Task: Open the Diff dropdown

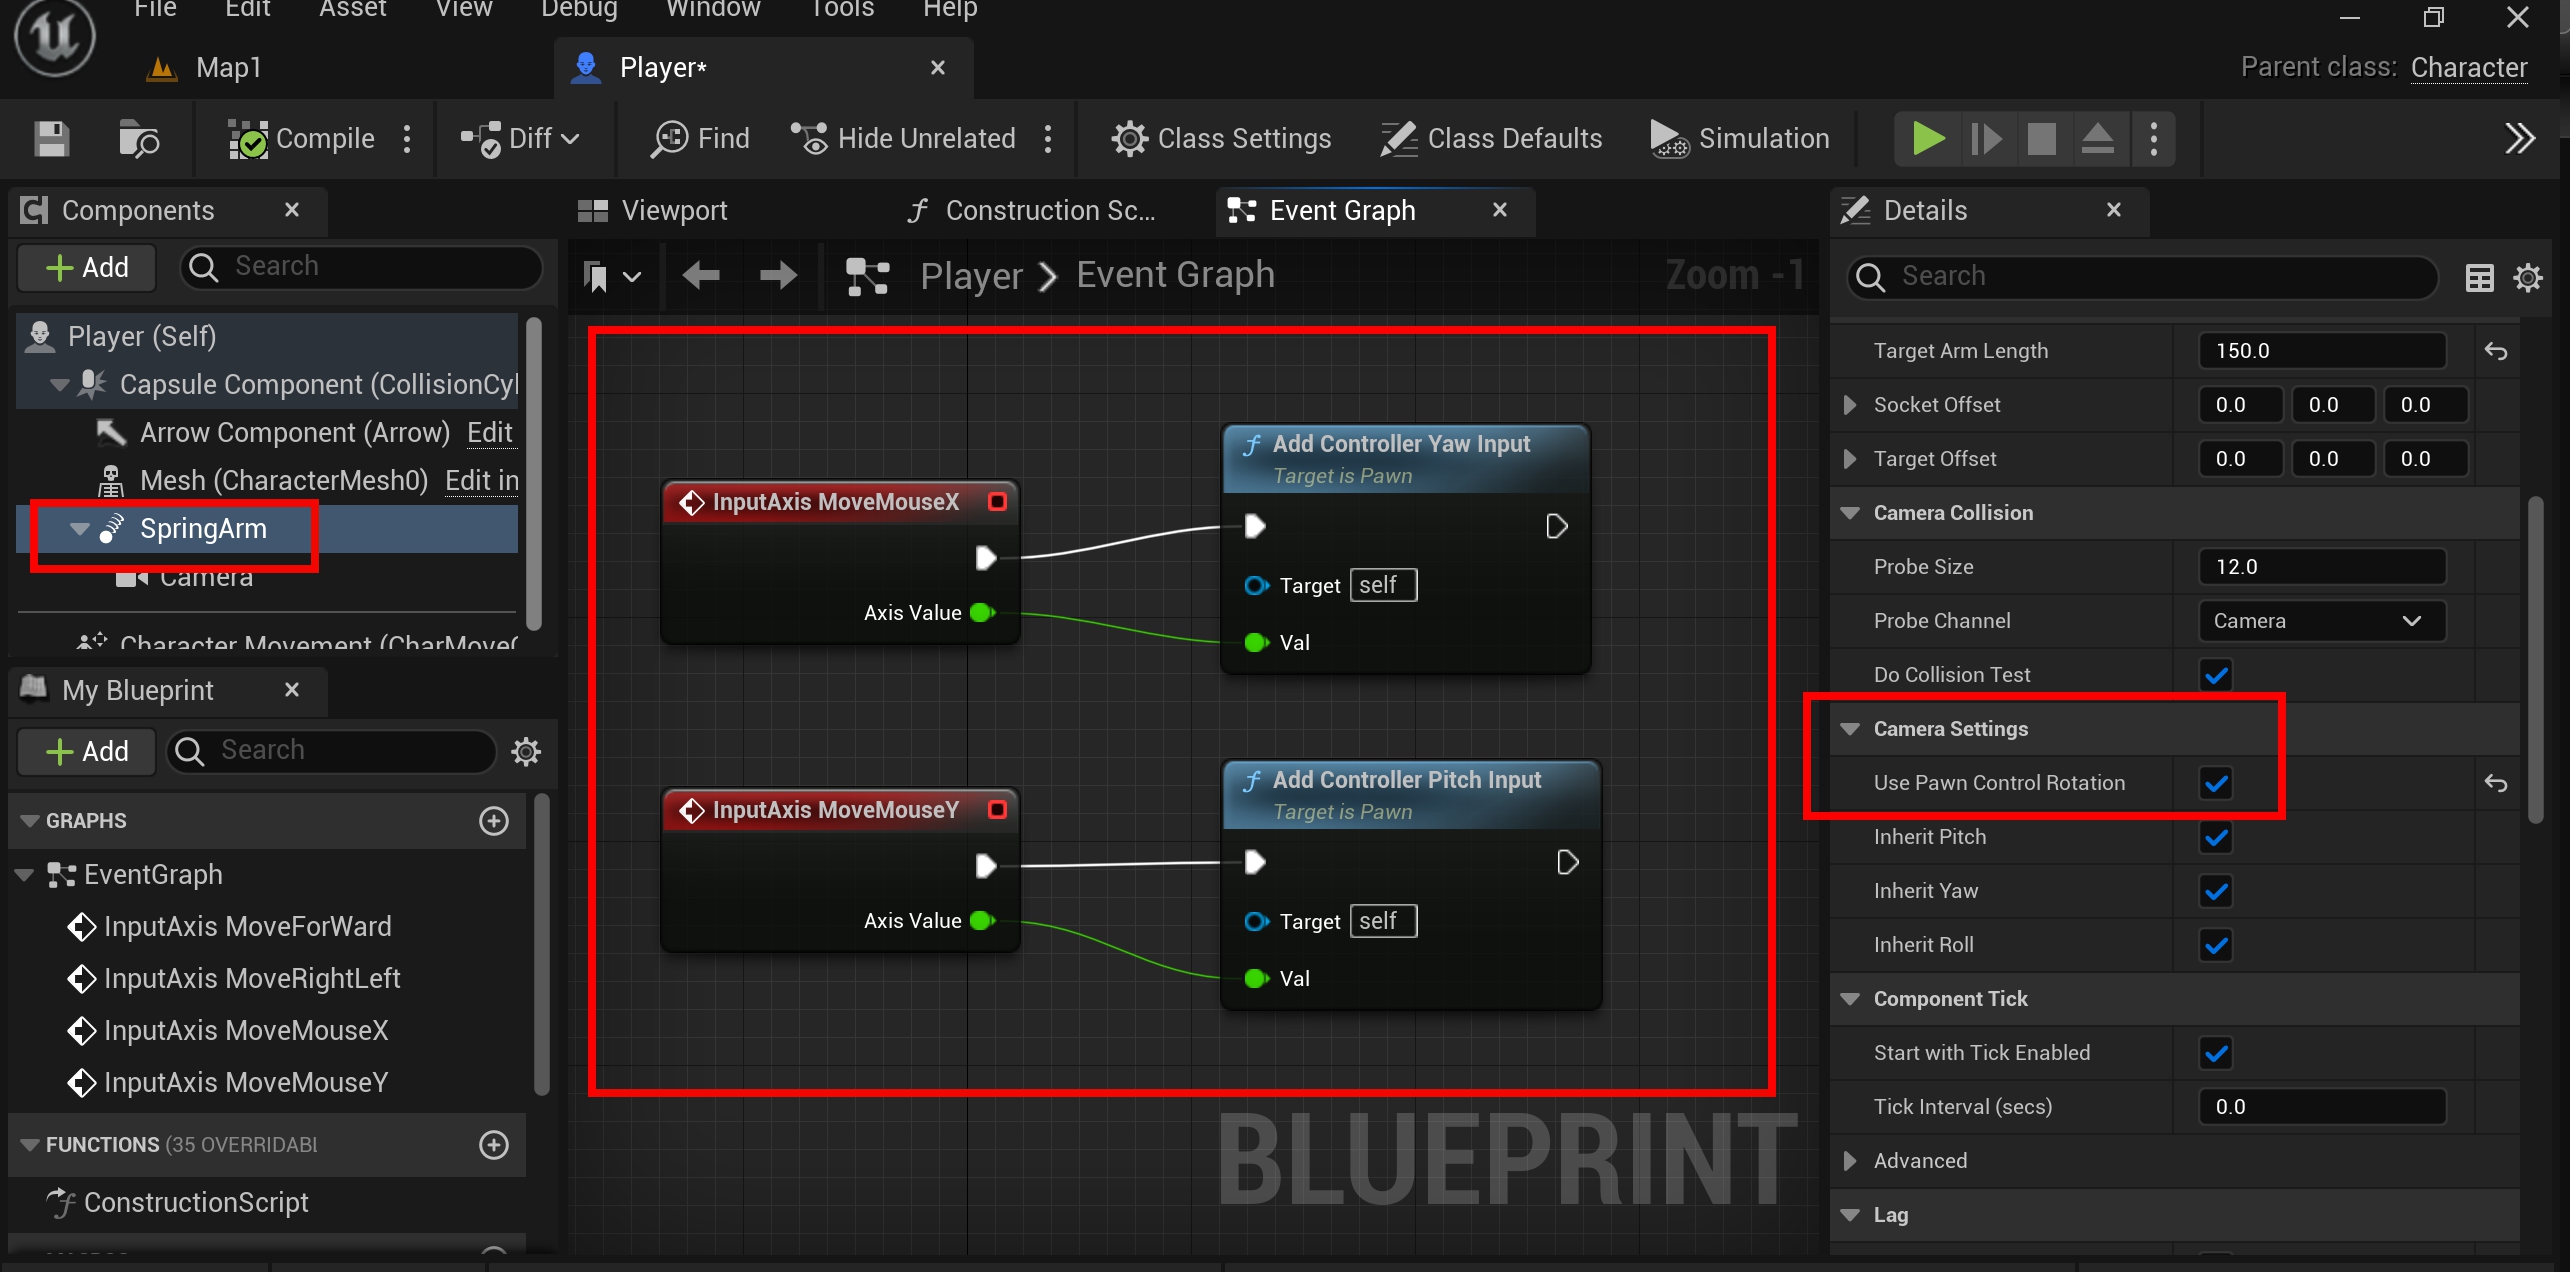Action: [x=520, y=139]
